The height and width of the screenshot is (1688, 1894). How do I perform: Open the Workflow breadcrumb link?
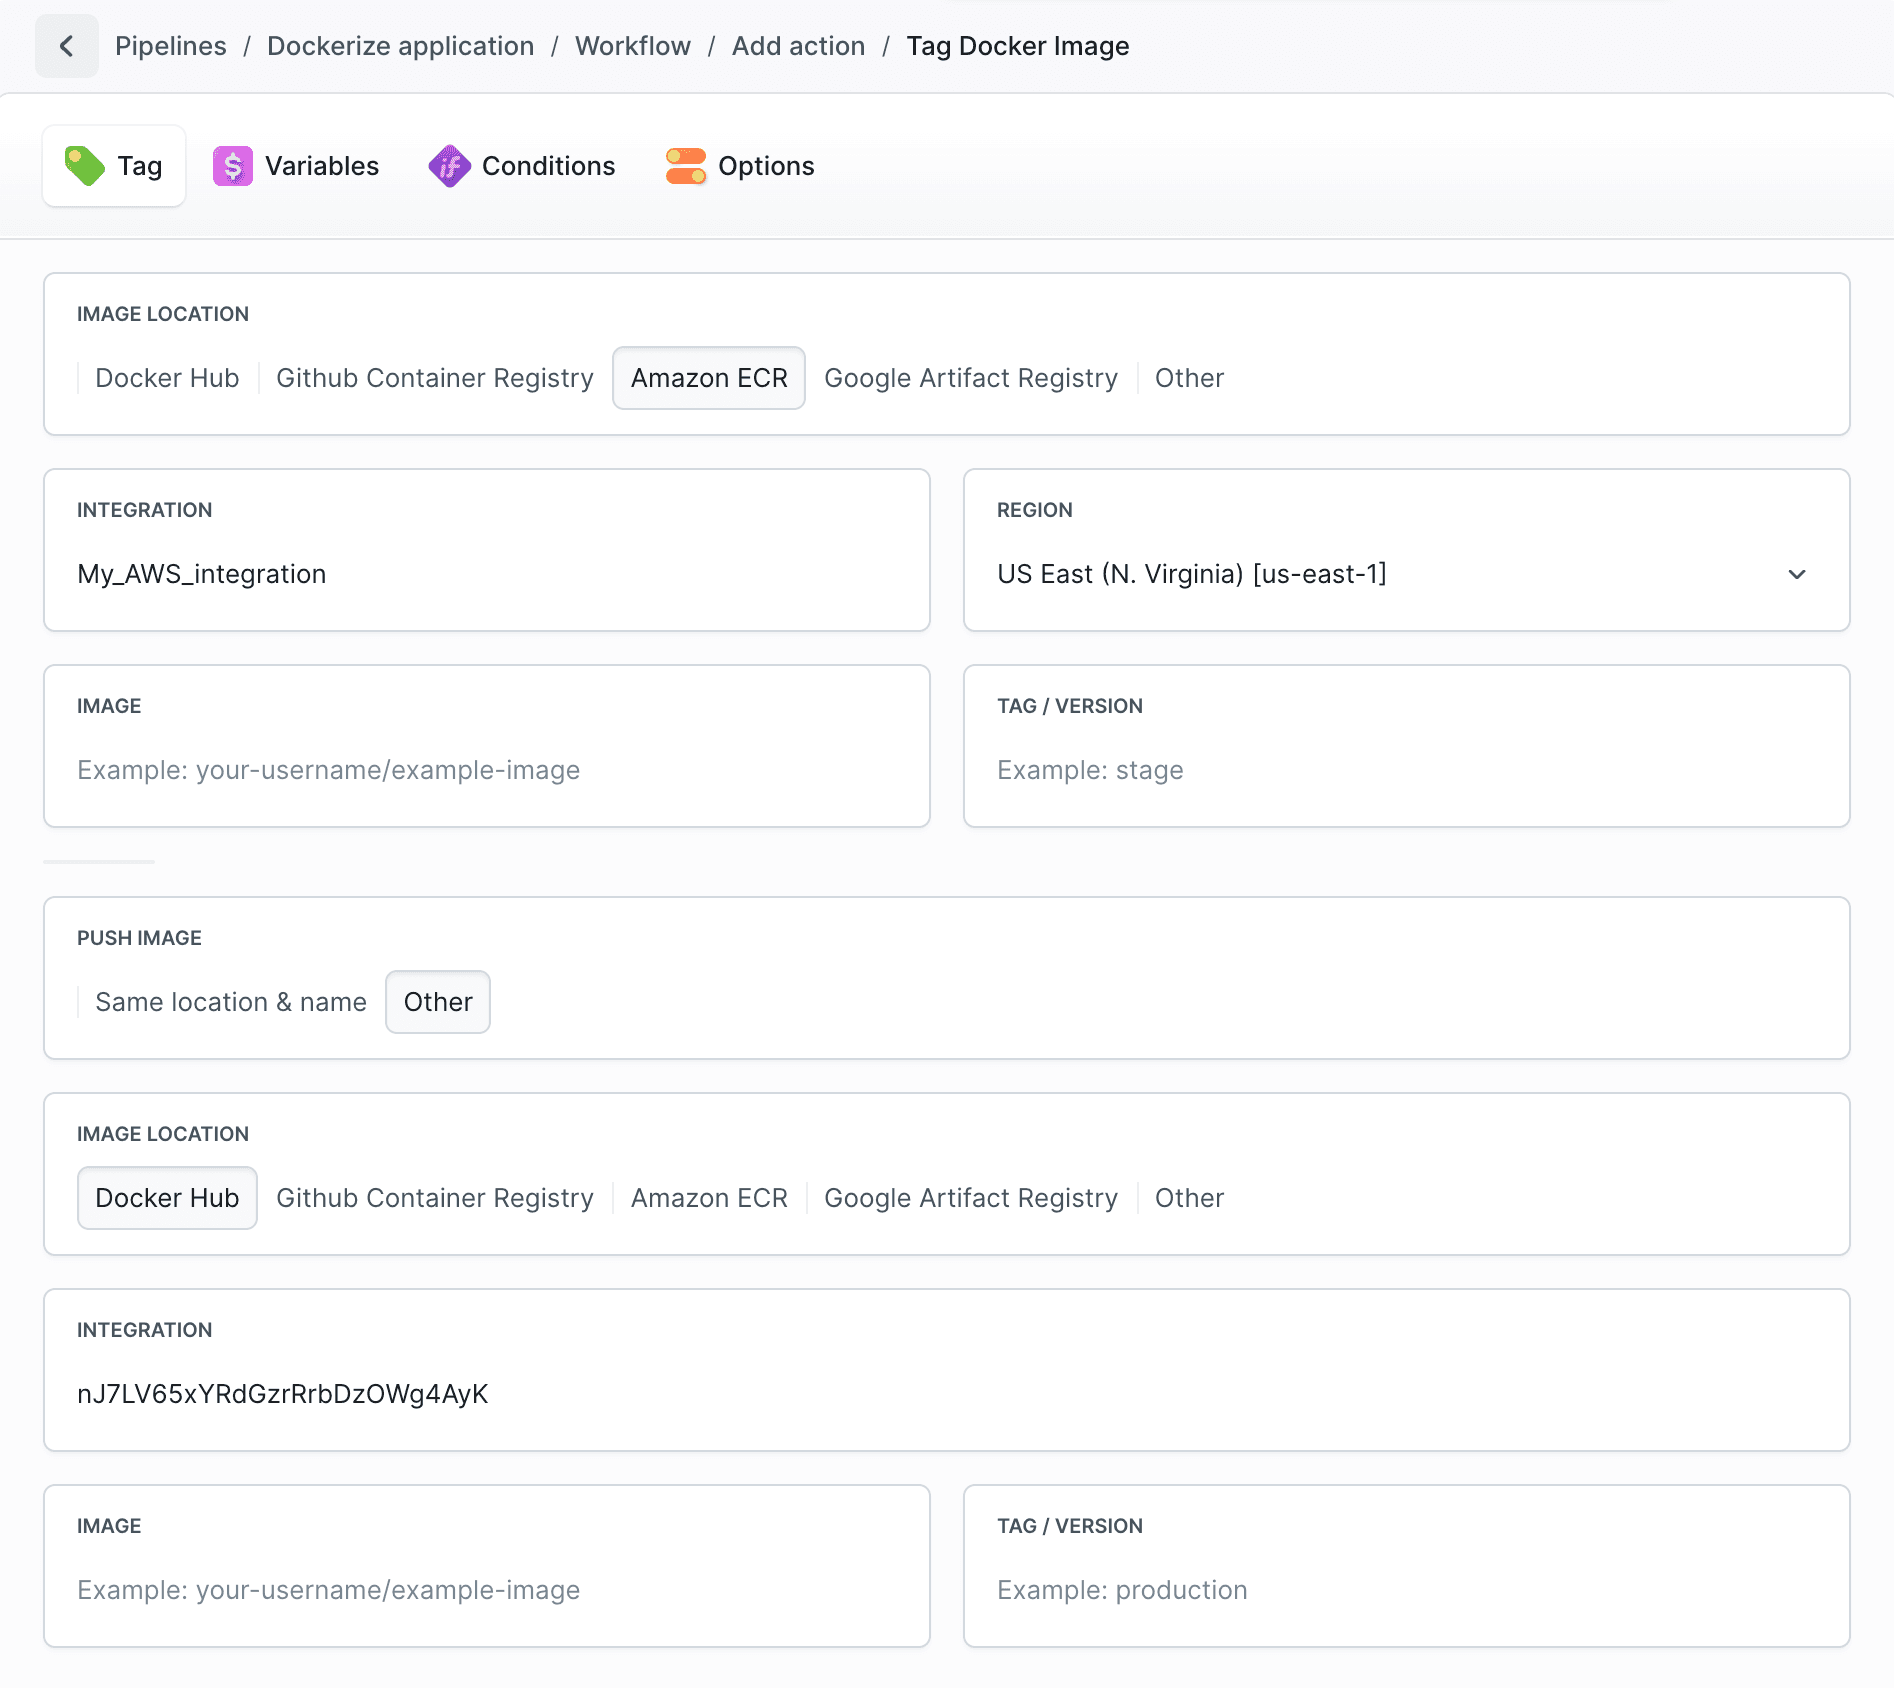pyautogui.click(x=632, y=45)
